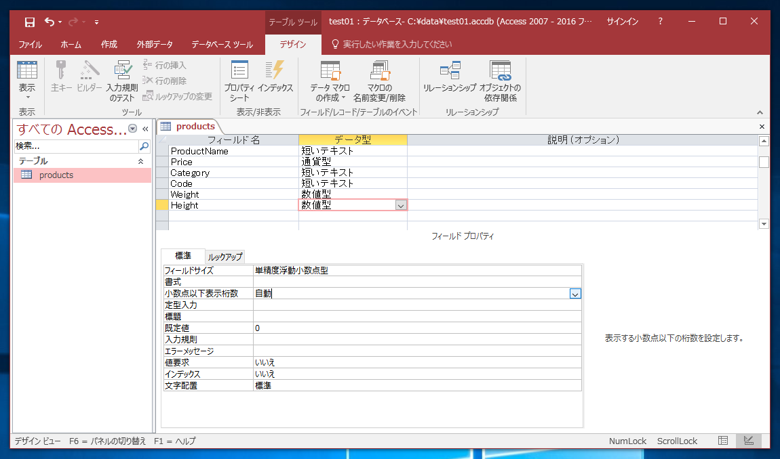Image resolution: width=780 pixels, height=459 pixels.
Task: Collapse navigation pane with « button
Action: 145,129
